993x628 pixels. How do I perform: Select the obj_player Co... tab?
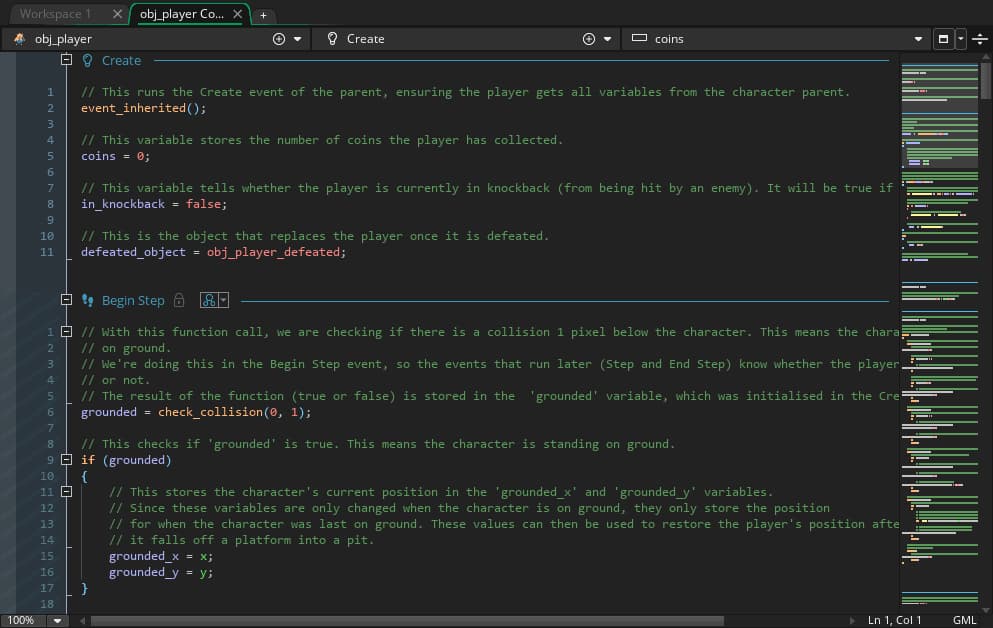click(180, 14)
